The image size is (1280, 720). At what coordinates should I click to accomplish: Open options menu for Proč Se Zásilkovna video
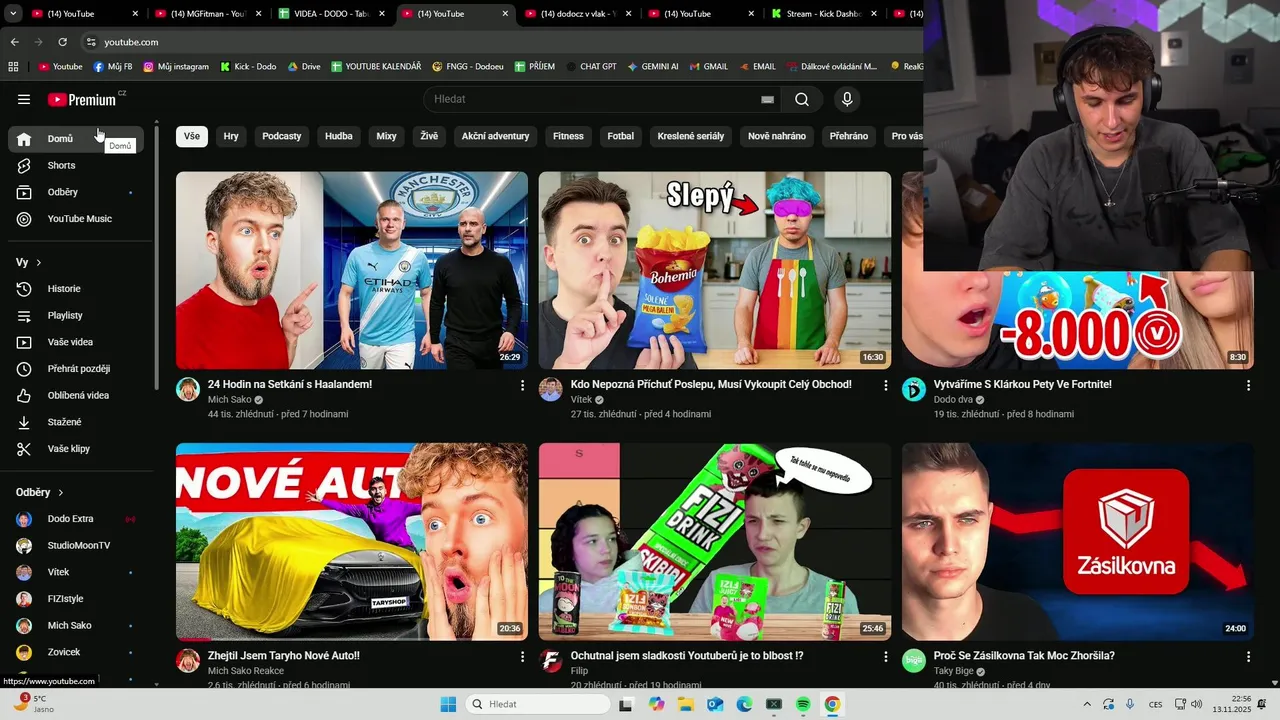pyautogui.click(x=1248, y=657)
